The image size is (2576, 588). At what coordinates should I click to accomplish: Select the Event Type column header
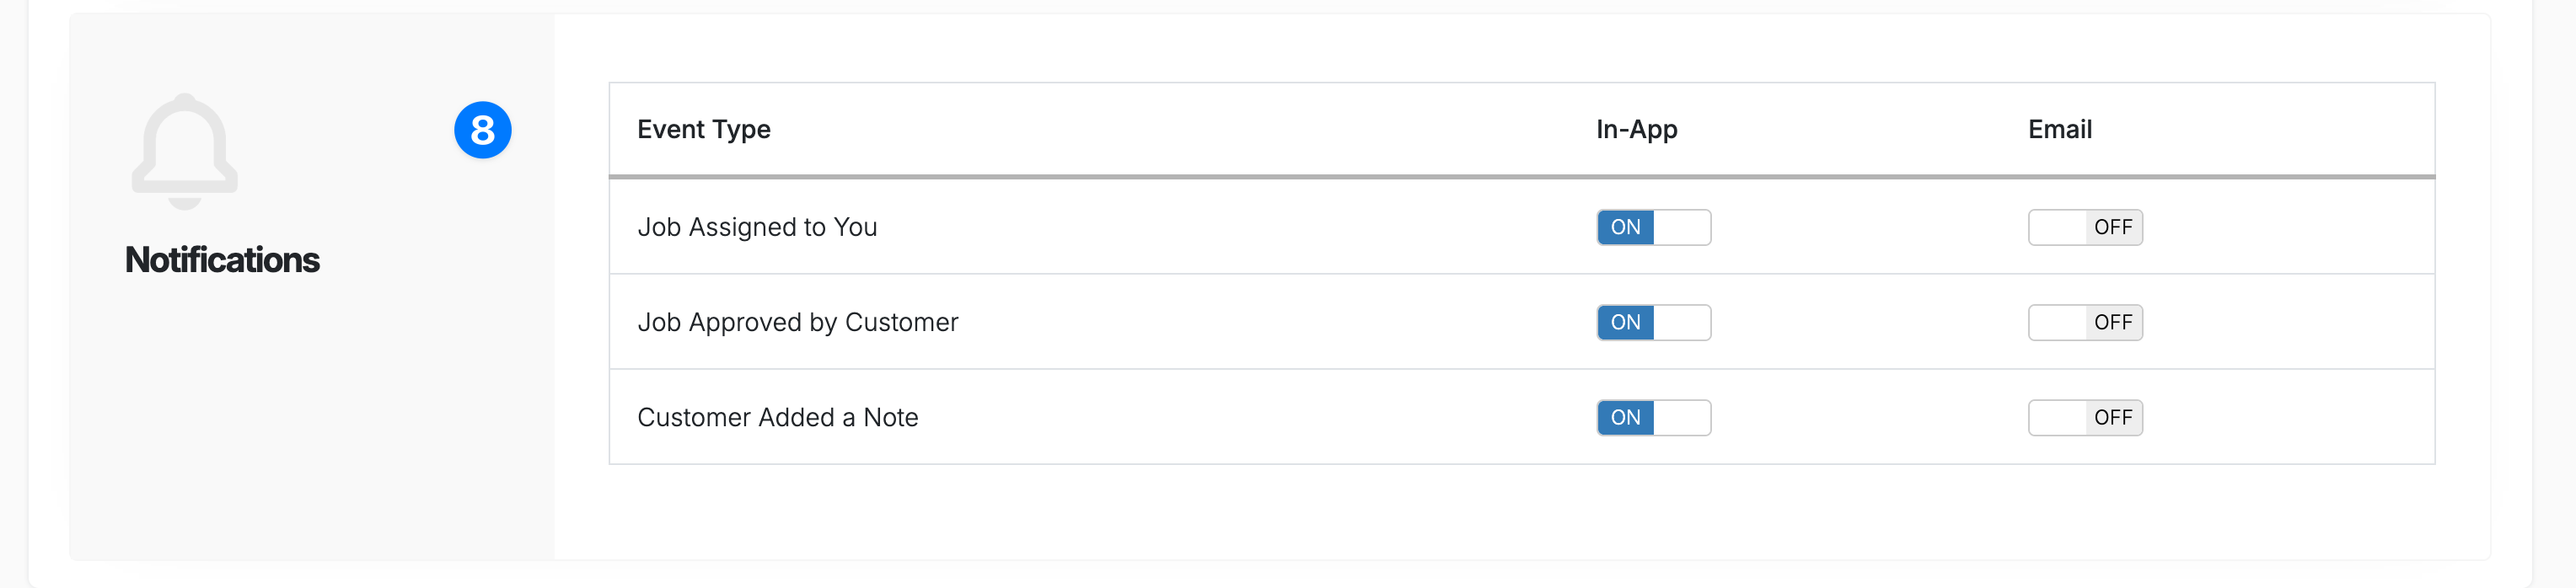point(704,129)
